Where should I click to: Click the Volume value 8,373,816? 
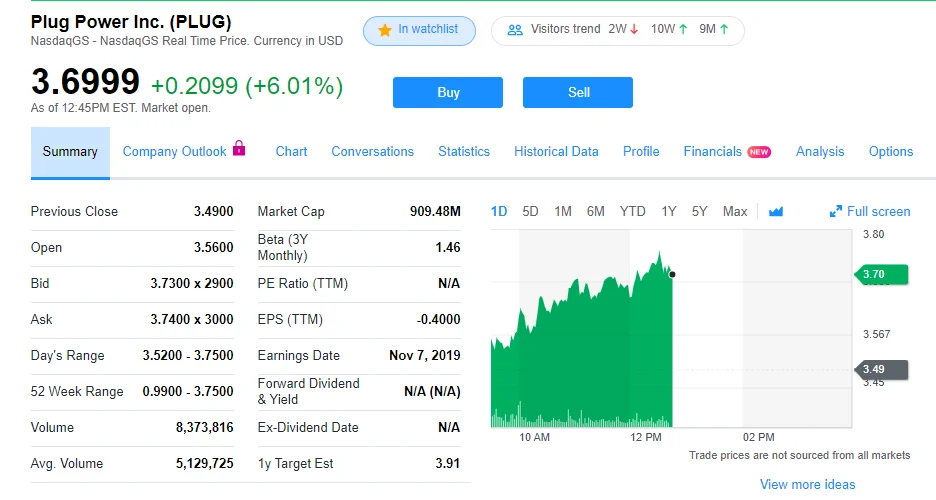[x=205, y=427]
